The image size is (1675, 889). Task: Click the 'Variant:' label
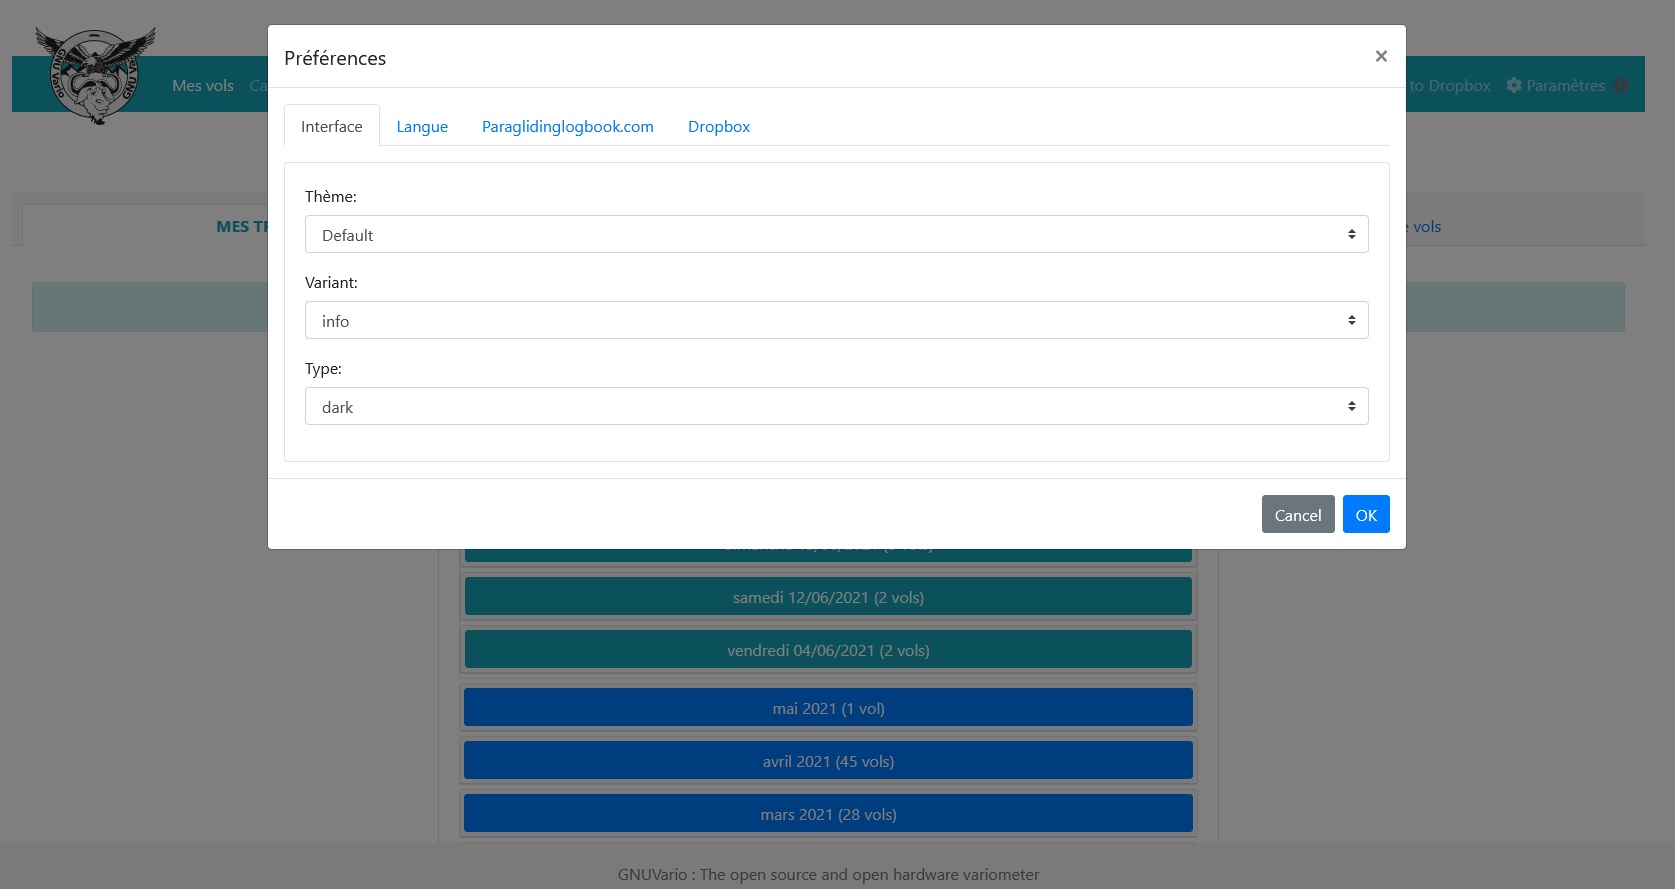tap(331, 282)
